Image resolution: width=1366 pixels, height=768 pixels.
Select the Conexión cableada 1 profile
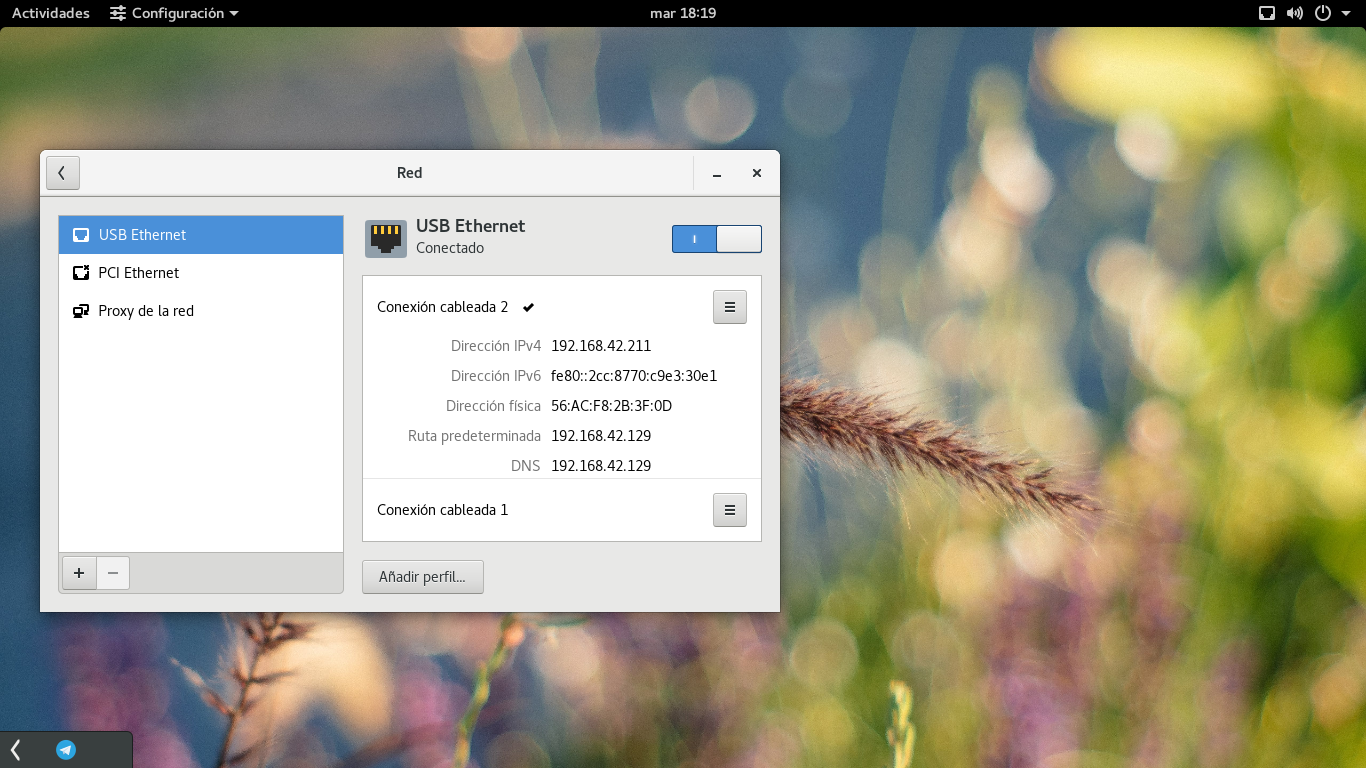tap(442, 510)
